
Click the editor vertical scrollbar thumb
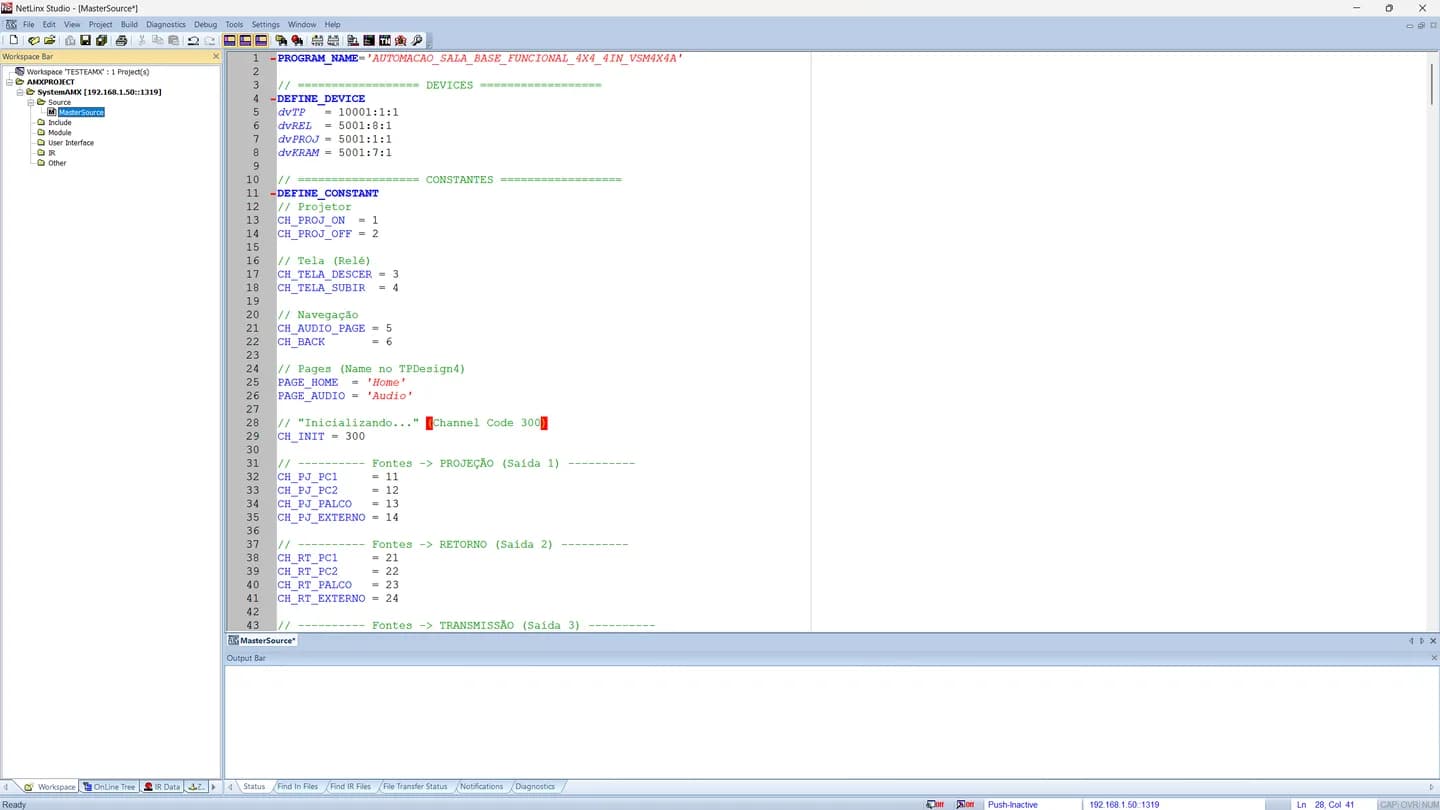1432,82
